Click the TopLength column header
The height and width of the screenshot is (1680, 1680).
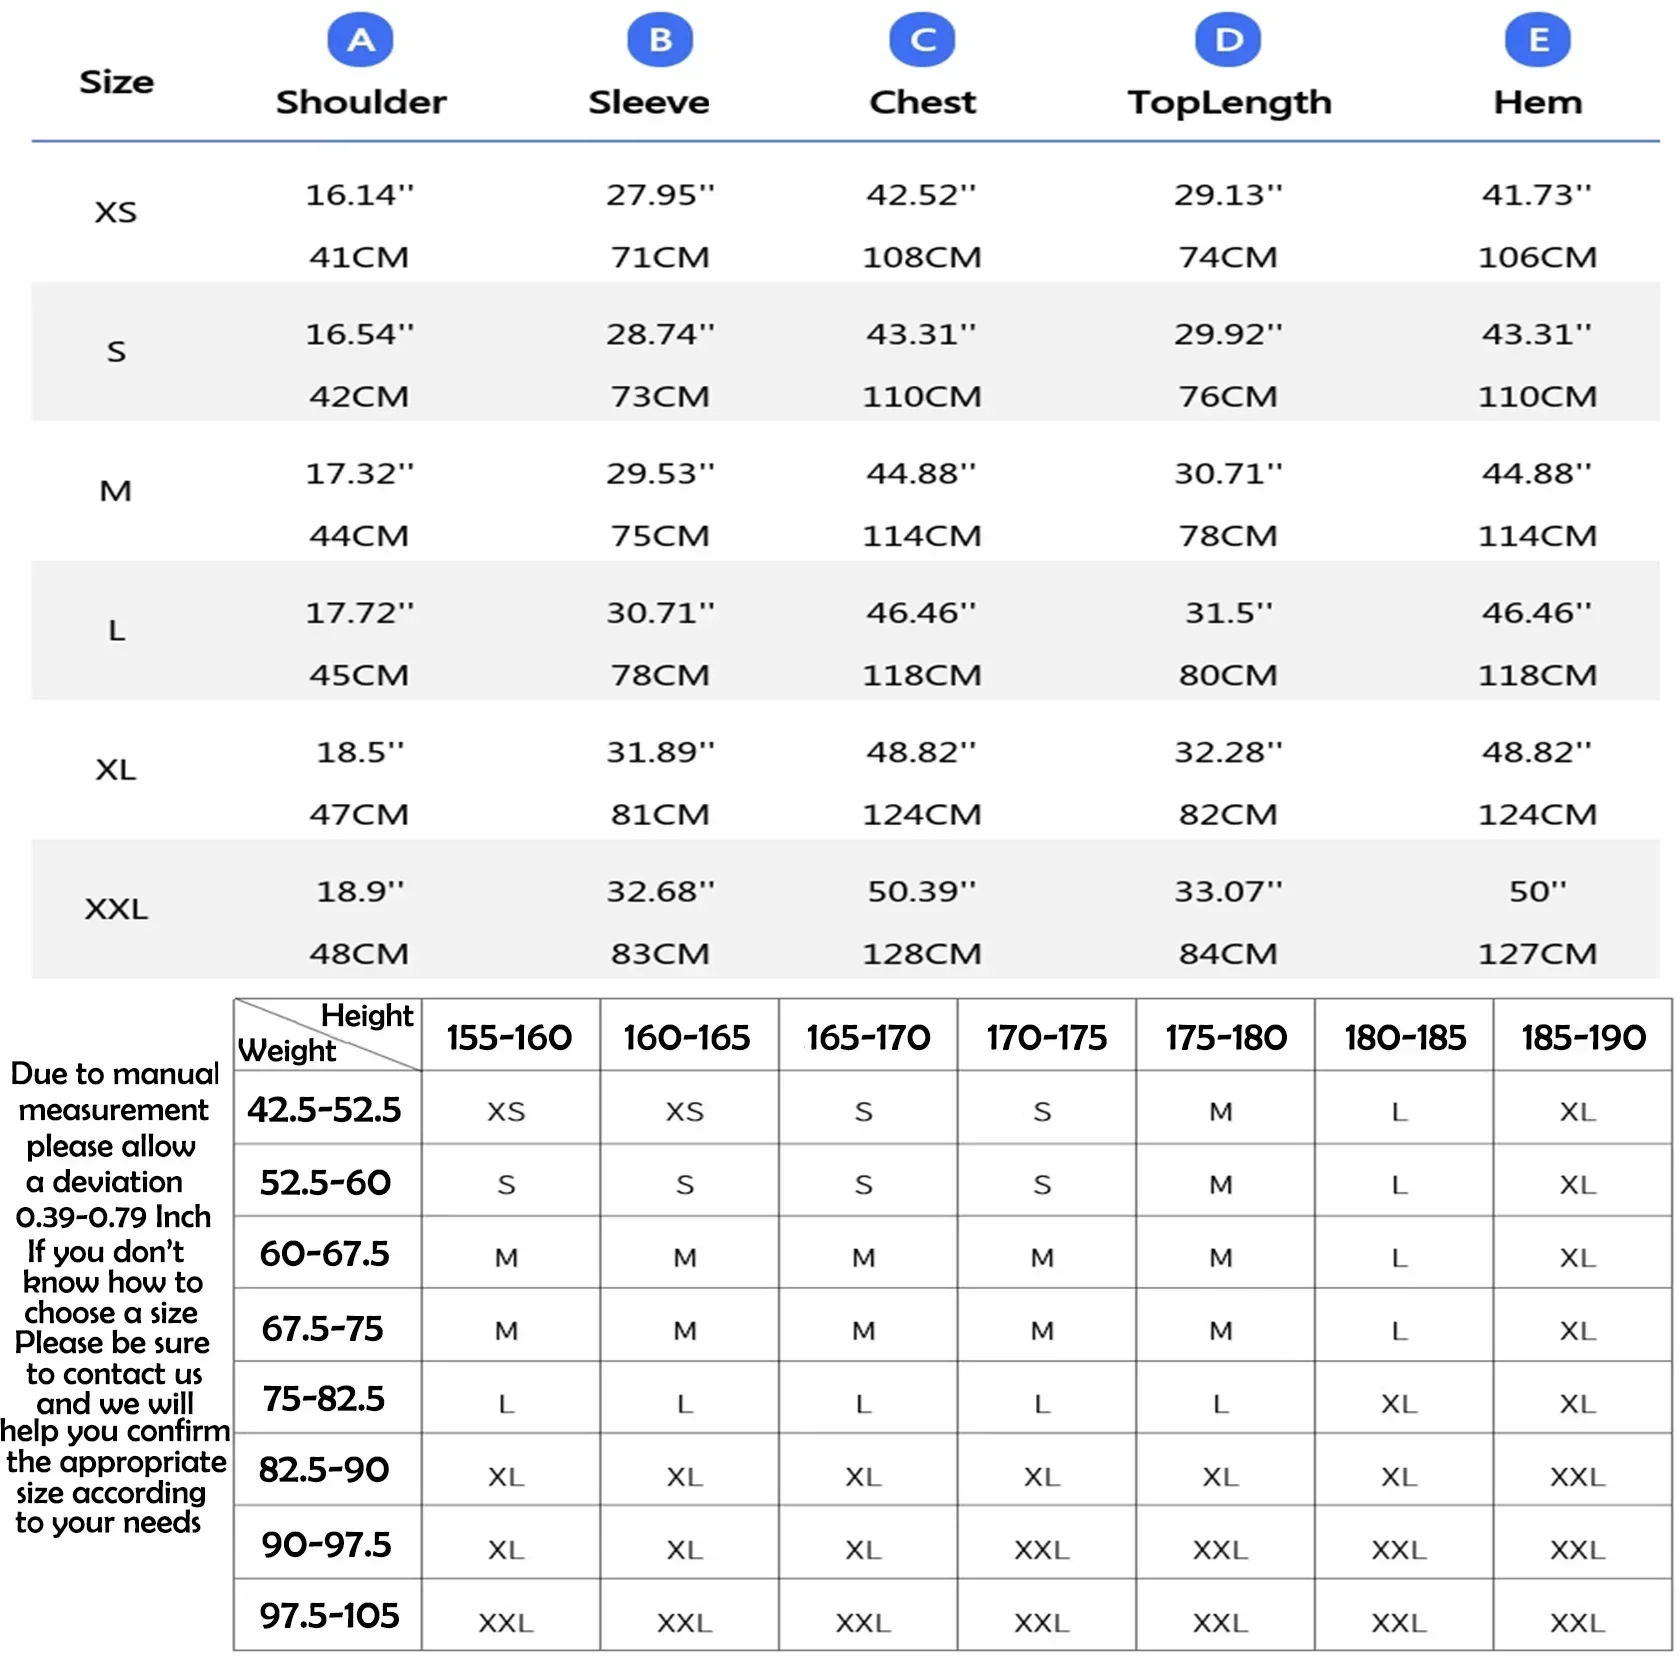click(x=1229, y=102)
